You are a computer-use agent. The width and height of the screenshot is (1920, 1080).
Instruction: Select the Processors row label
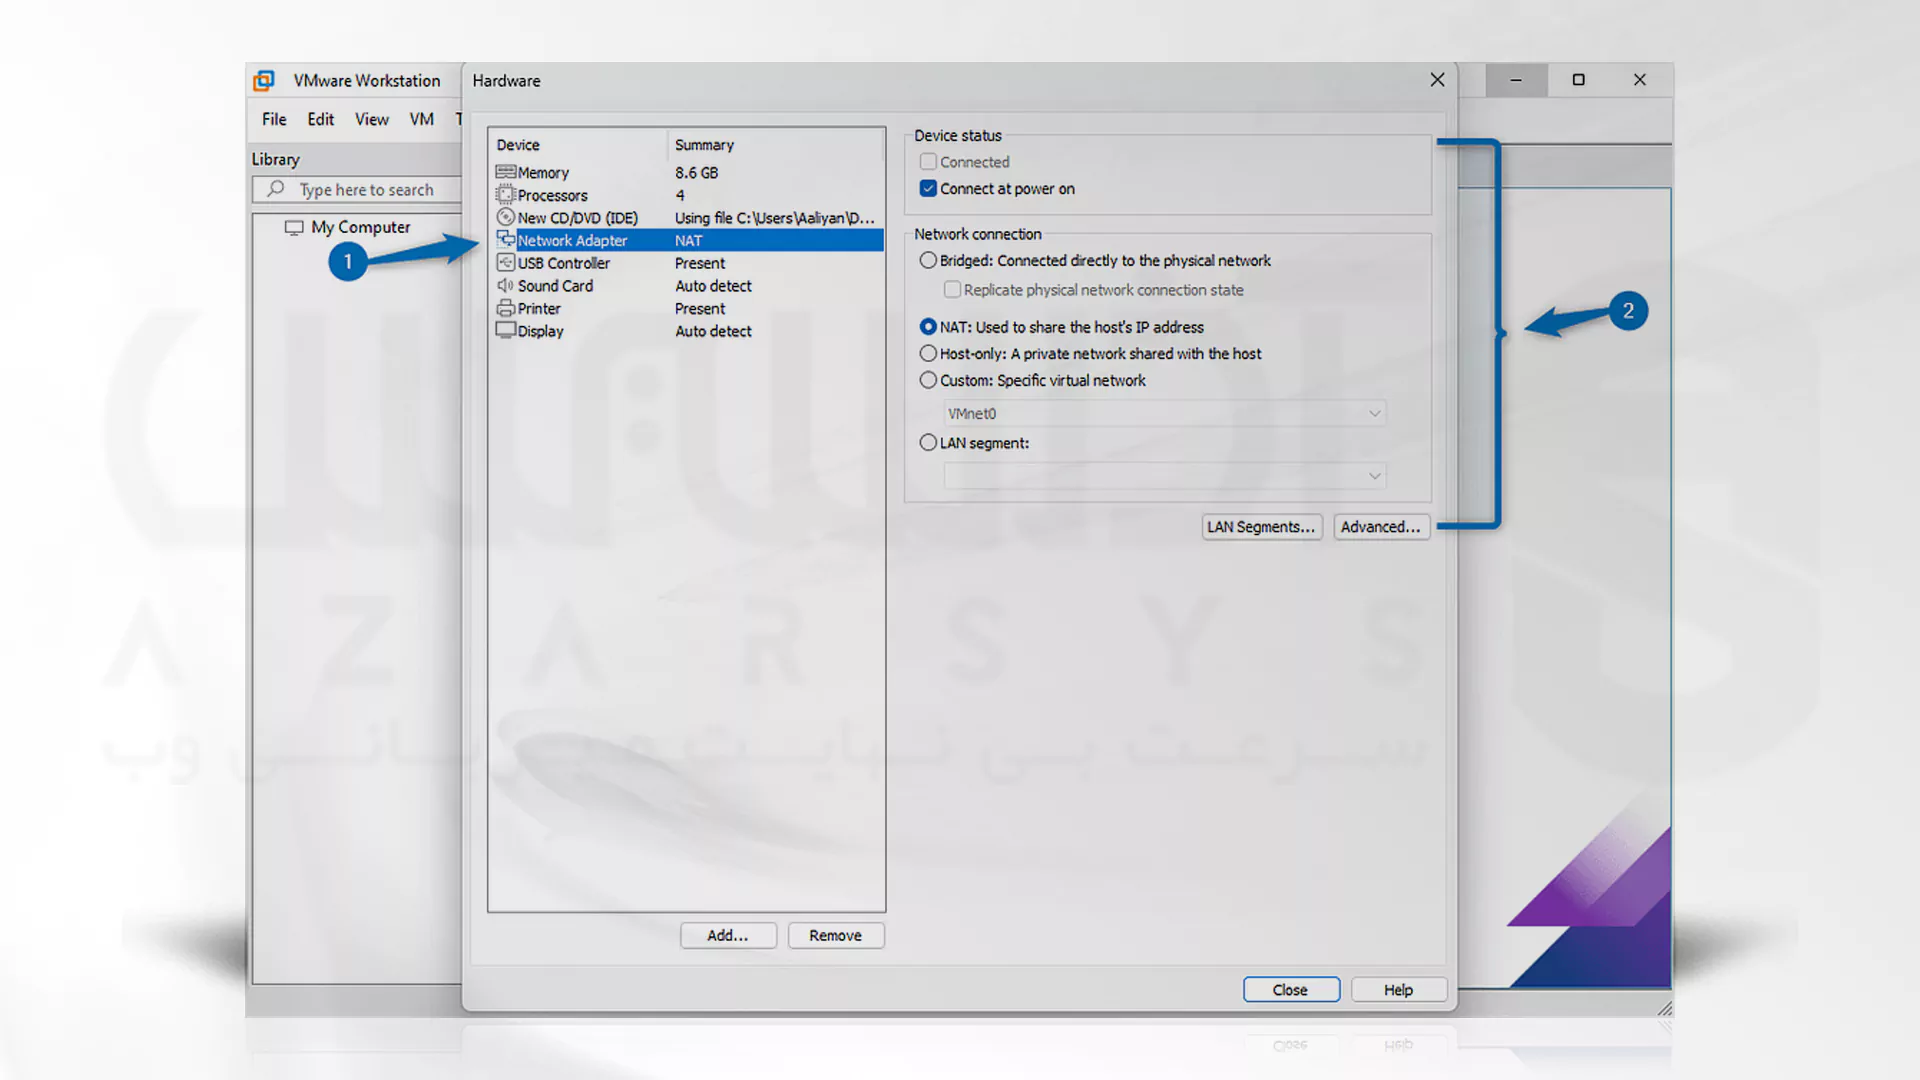(x=552, y=196)
